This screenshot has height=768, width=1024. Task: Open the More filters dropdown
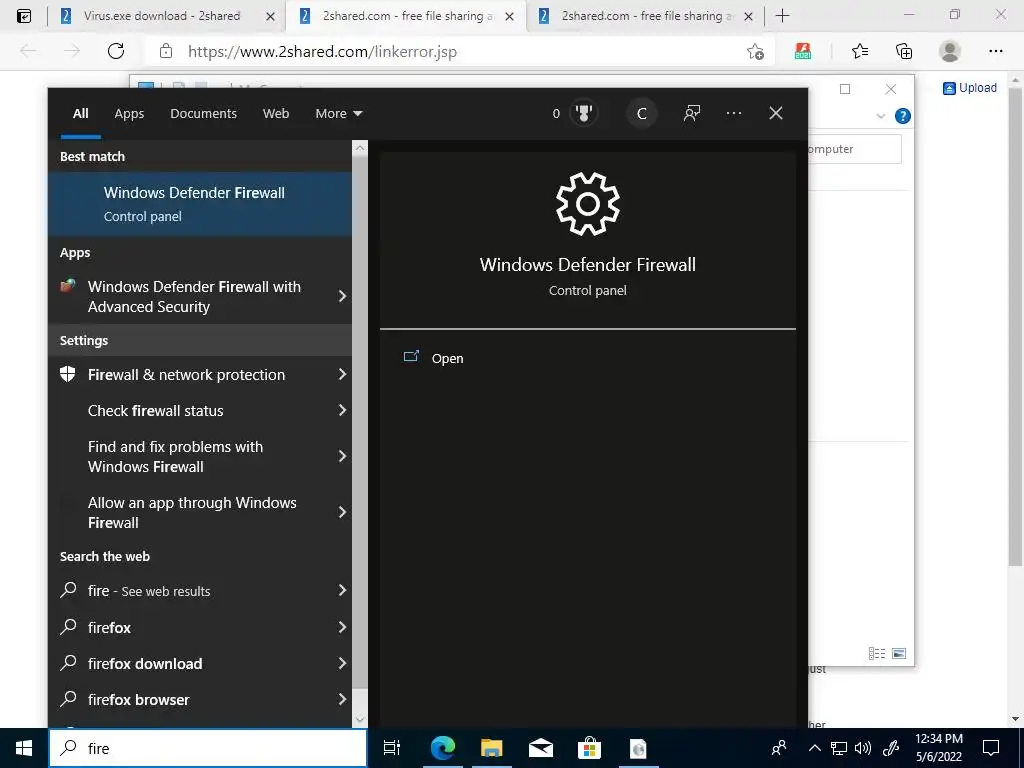coord(338,114)
